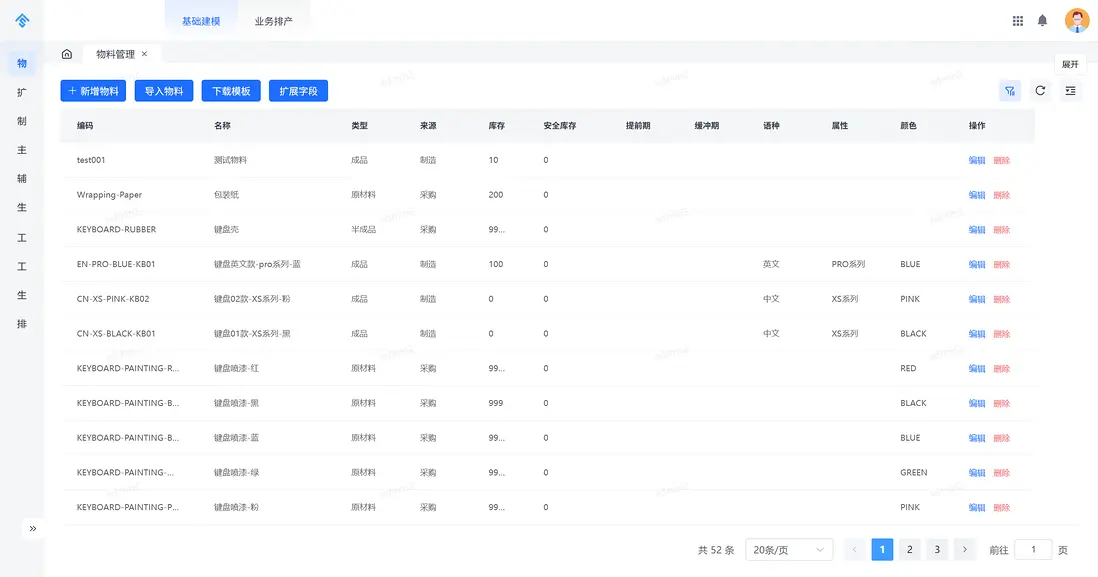
Task: Edit the CN-XS-BLACK-KB01 row
Action: 977,333
